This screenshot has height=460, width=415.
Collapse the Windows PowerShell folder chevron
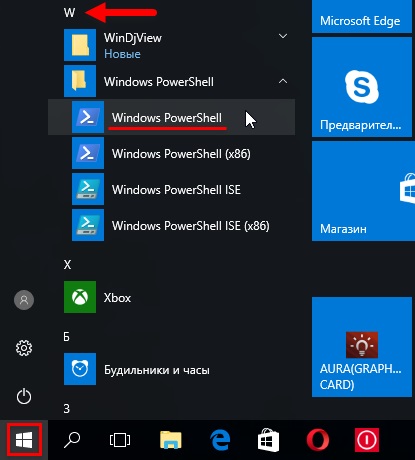point(283,81)
